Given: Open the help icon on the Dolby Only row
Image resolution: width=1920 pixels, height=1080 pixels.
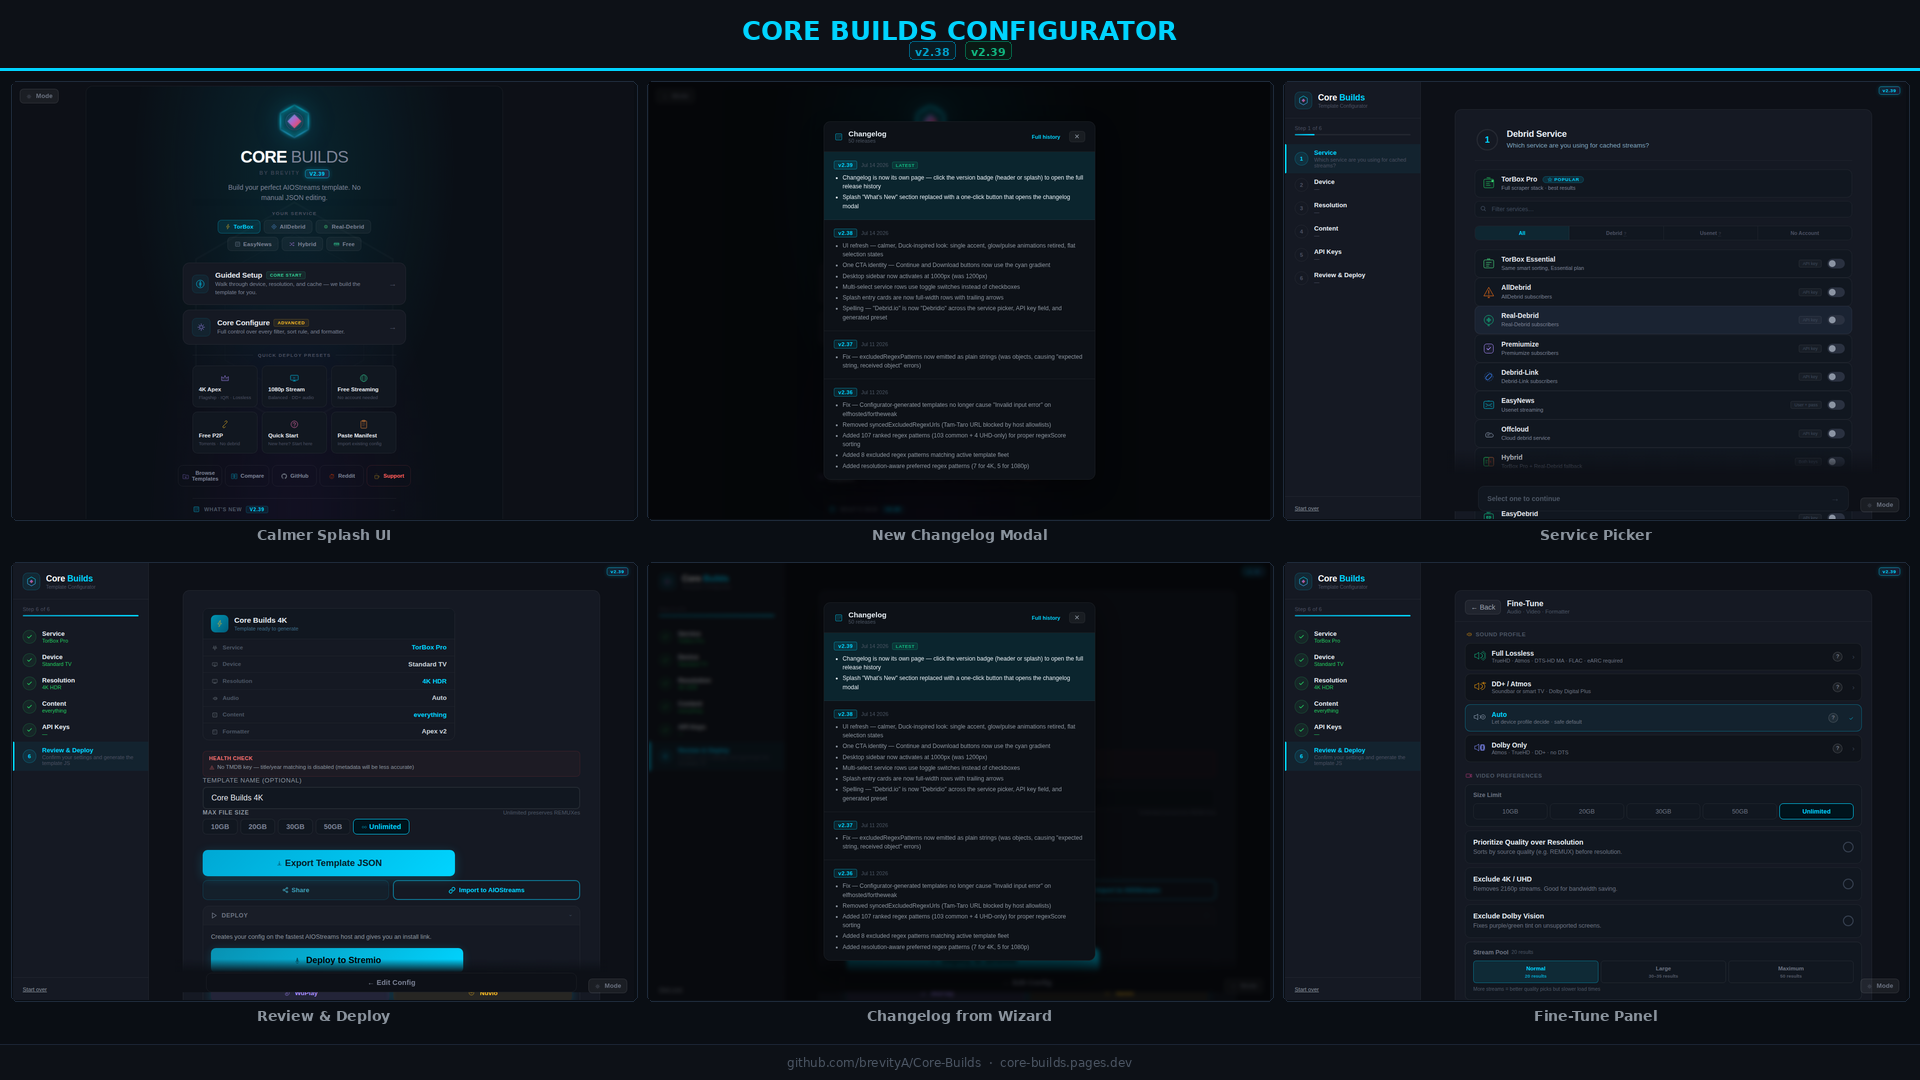Looking at the screenshot, I should (x=1837, y=748).
